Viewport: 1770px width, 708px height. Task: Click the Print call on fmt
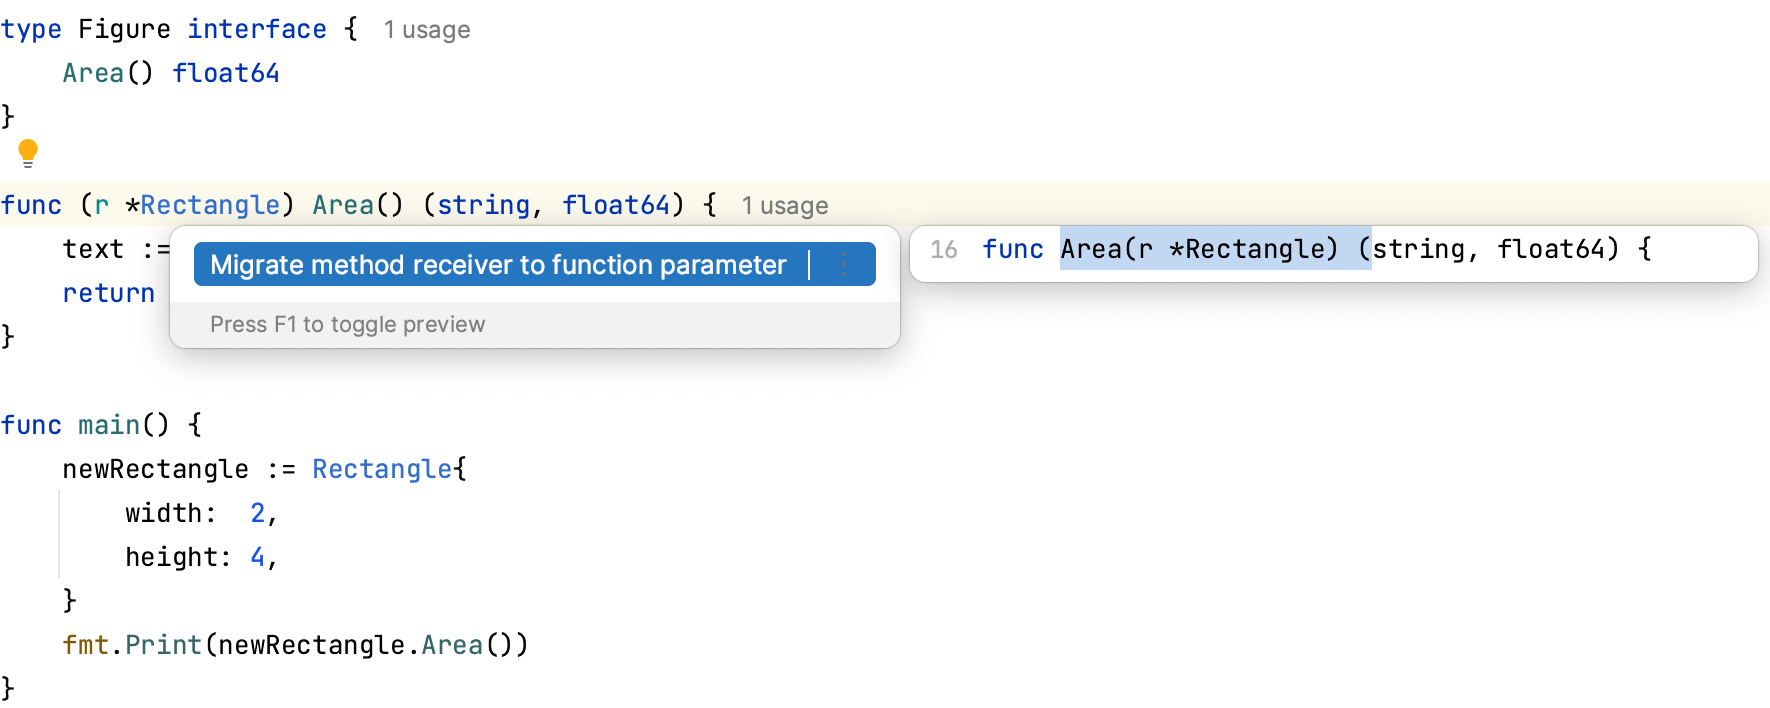(x=163, y=646)
